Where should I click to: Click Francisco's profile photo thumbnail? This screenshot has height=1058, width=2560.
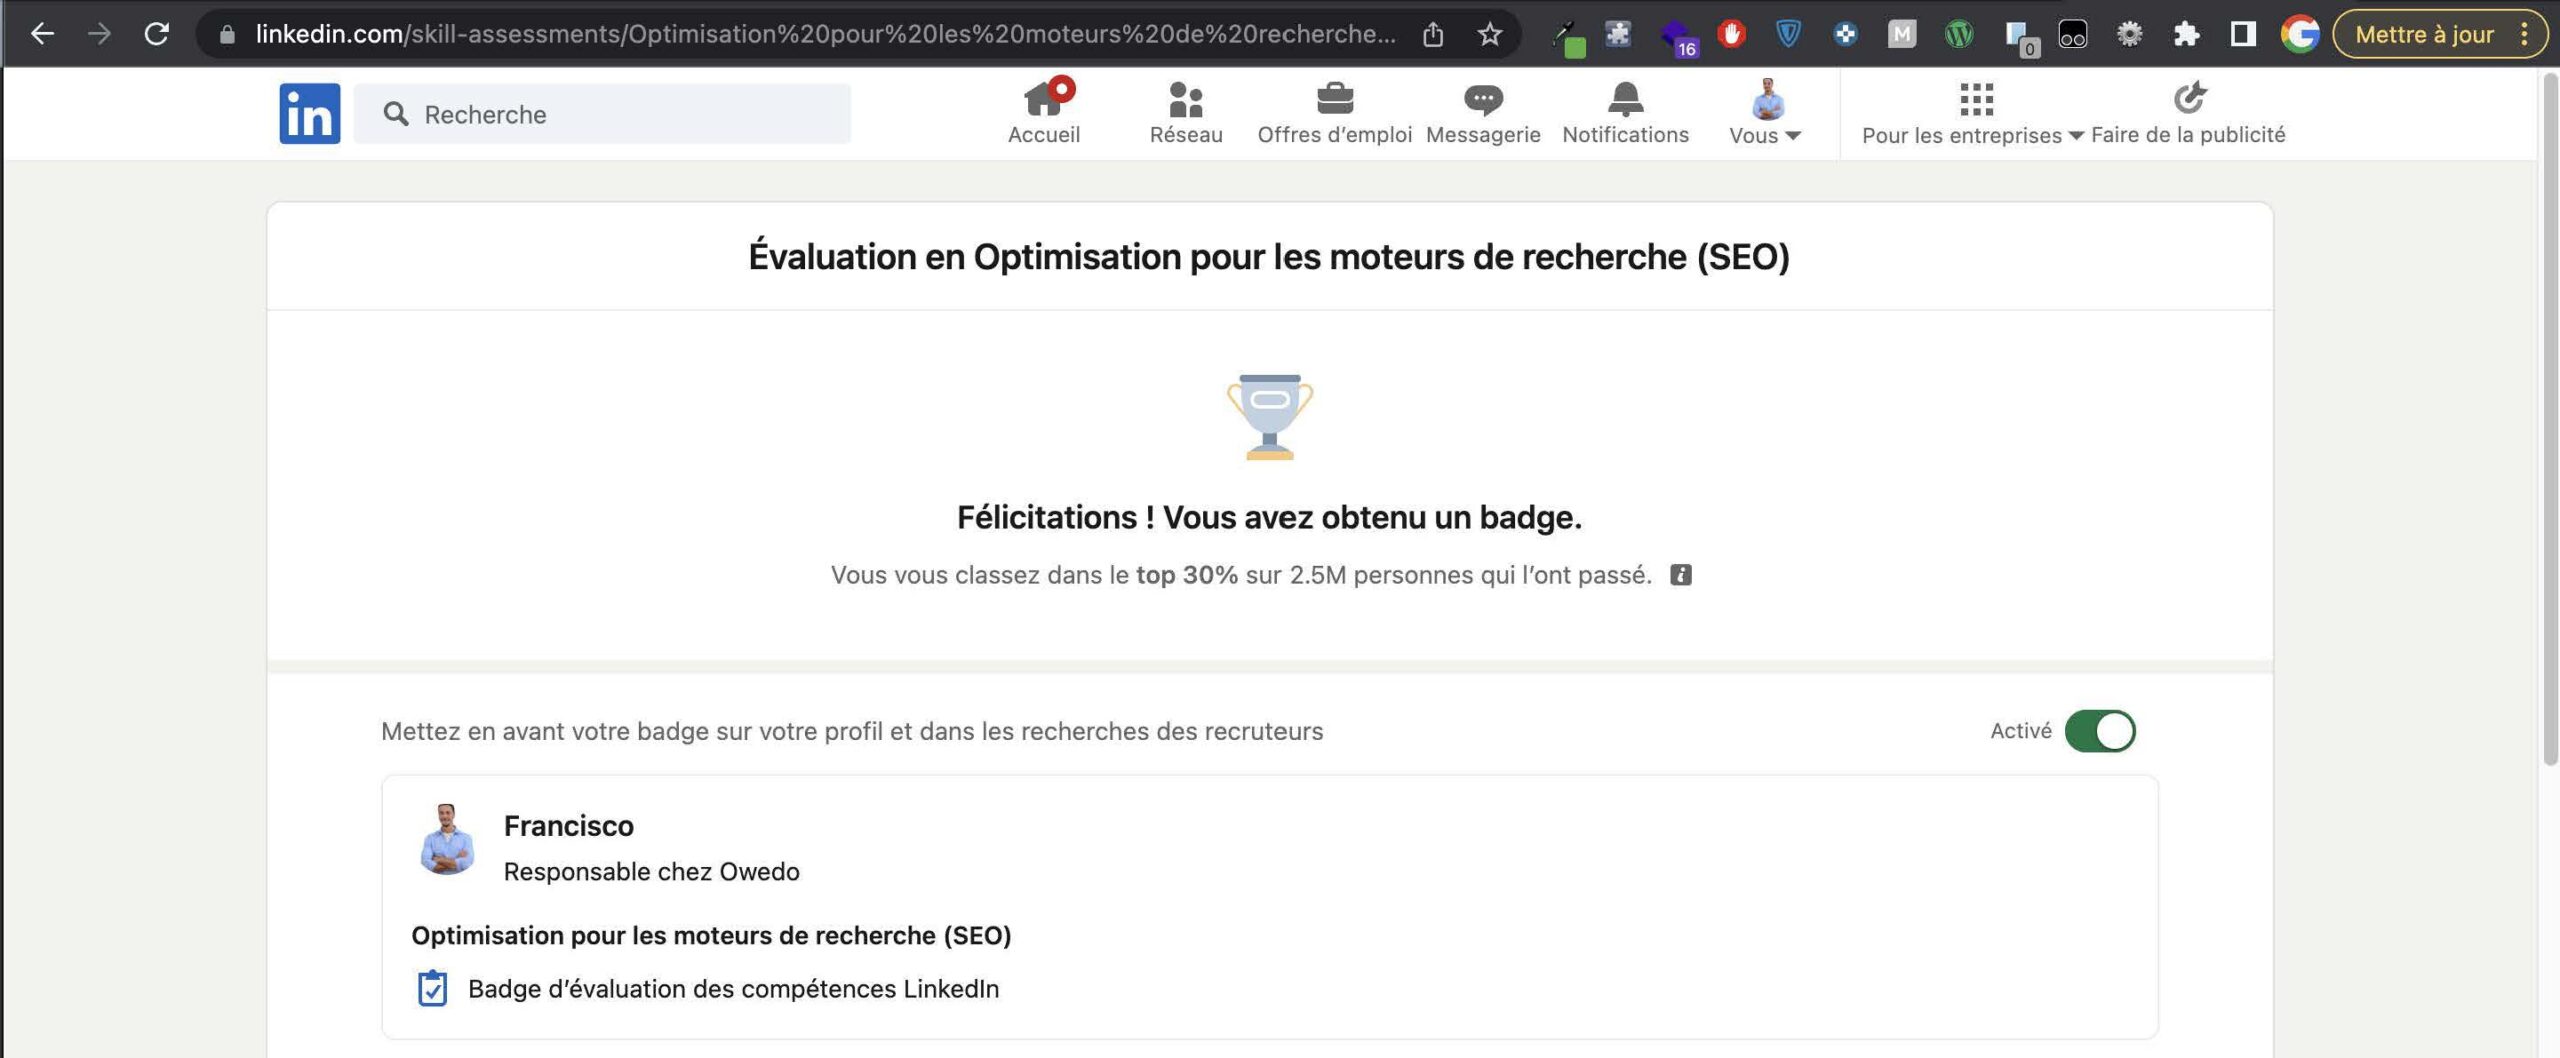coord(446,839)
